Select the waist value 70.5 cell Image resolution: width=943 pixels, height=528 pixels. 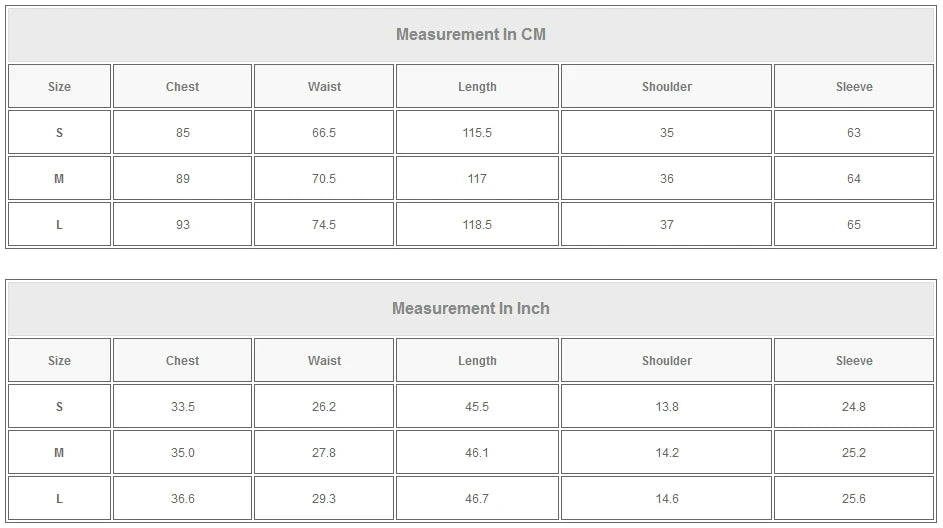(x=324, y=179)
